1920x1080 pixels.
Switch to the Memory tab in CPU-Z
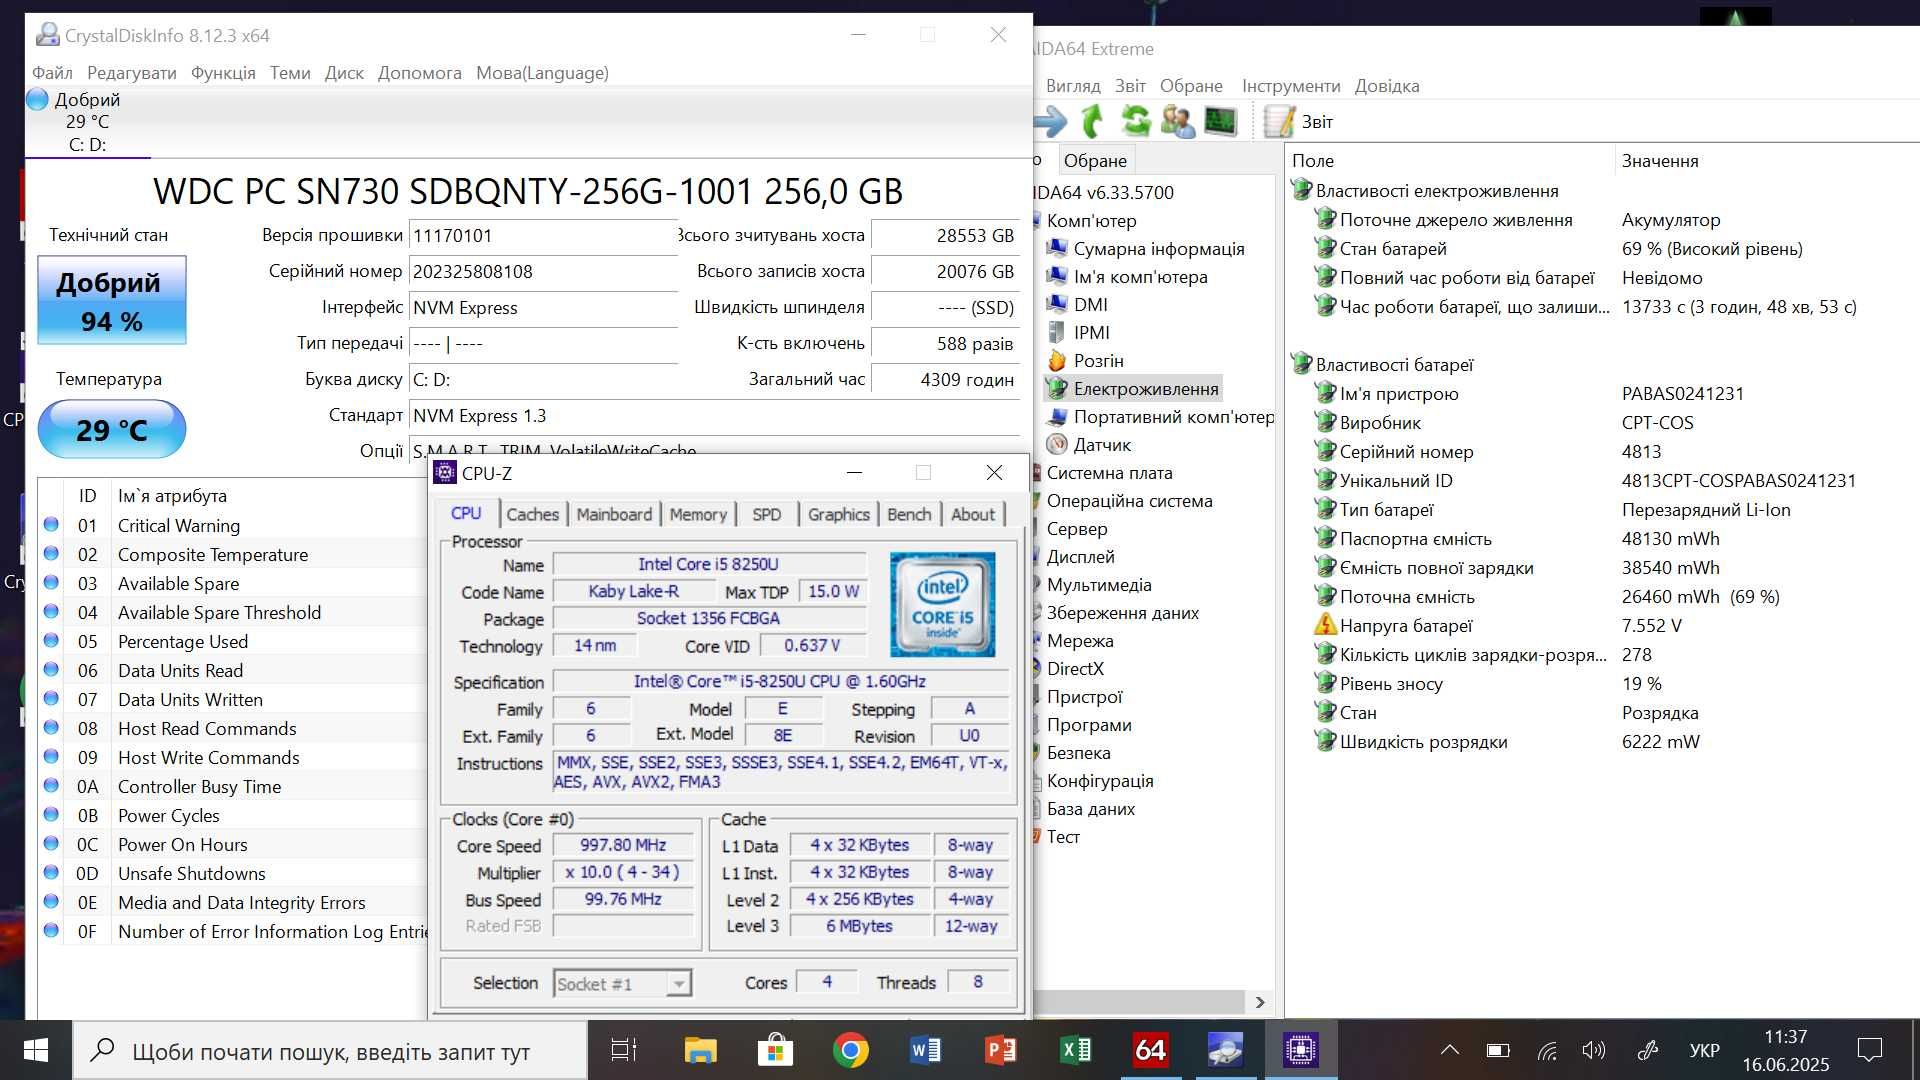698,514
